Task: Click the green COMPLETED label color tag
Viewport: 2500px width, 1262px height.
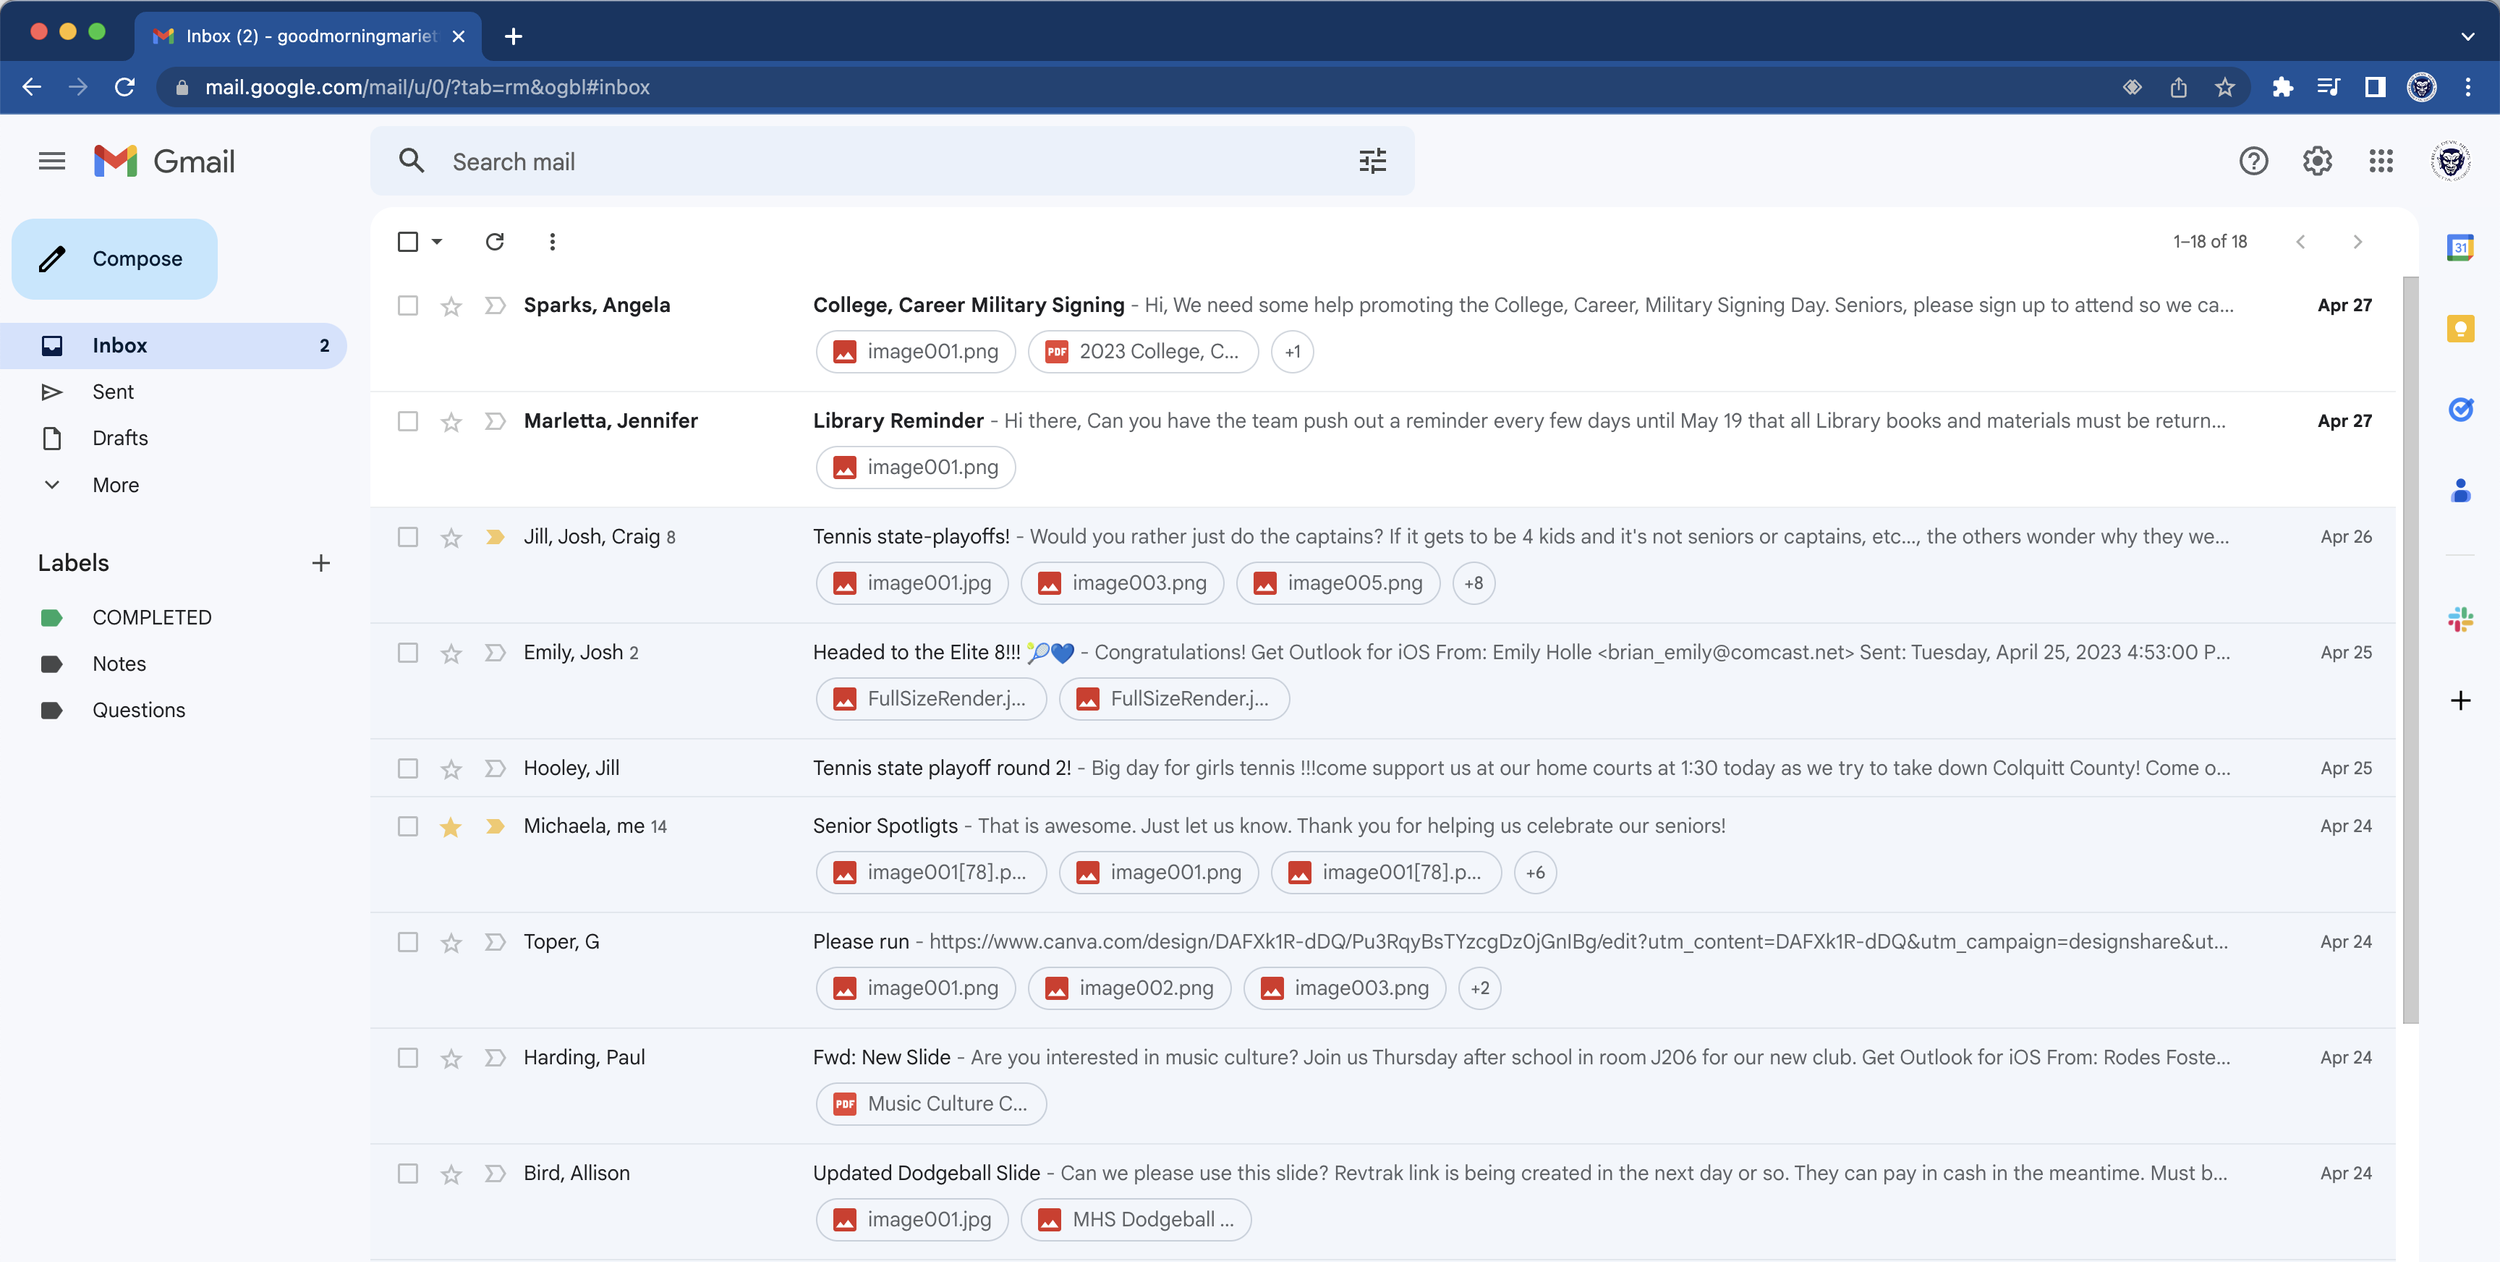Action: point(52,617)
